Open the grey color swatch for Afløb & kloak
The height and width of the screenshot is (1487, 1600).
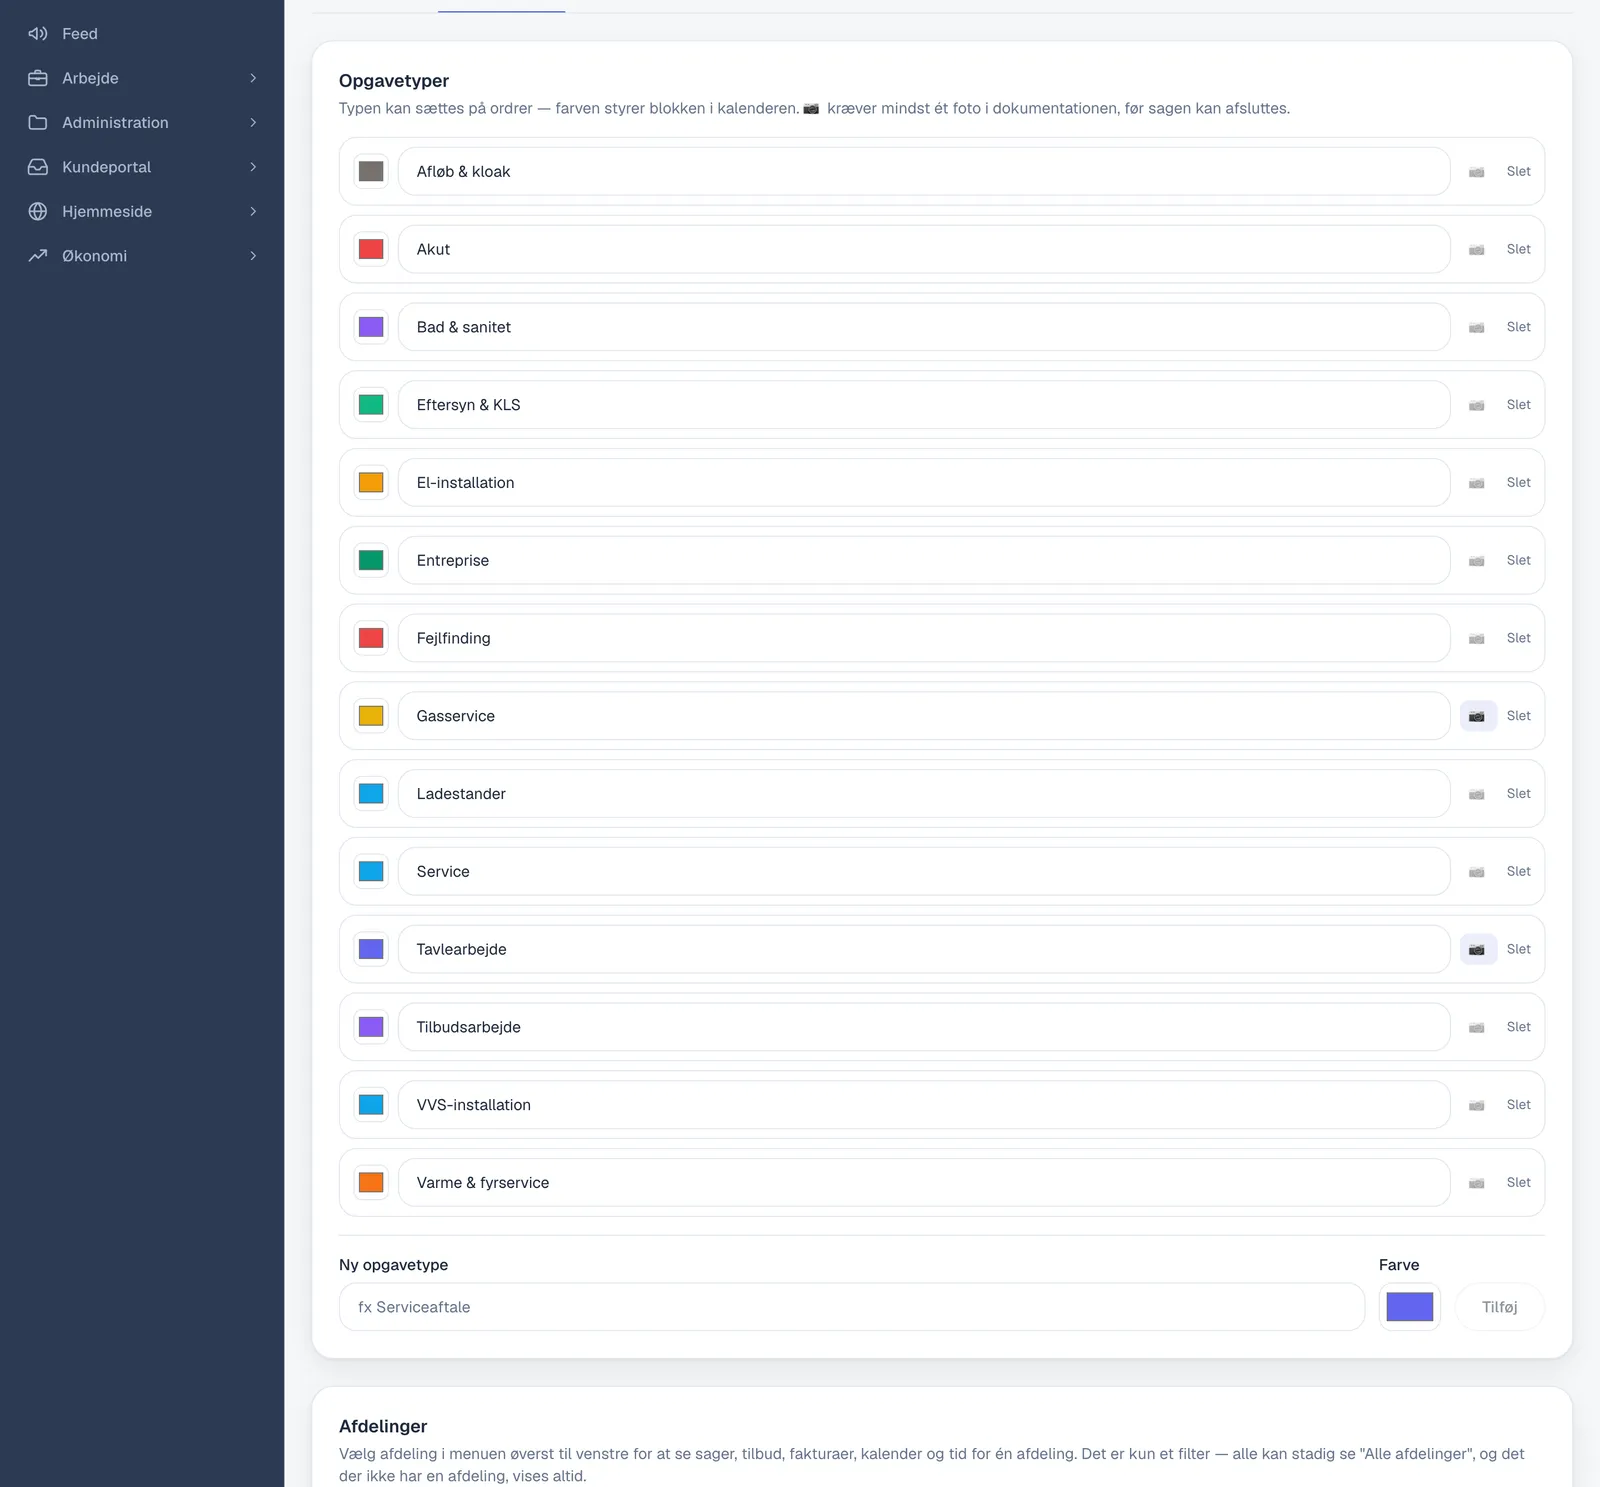point(371,172)
